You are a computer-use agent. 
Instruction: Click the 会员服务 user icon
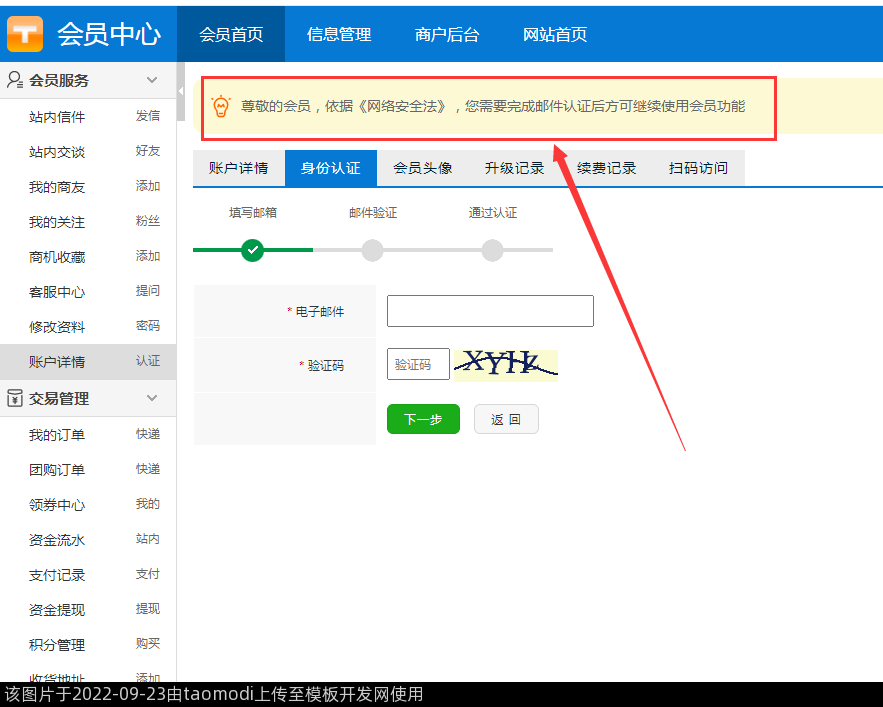[x=15, y=80]
